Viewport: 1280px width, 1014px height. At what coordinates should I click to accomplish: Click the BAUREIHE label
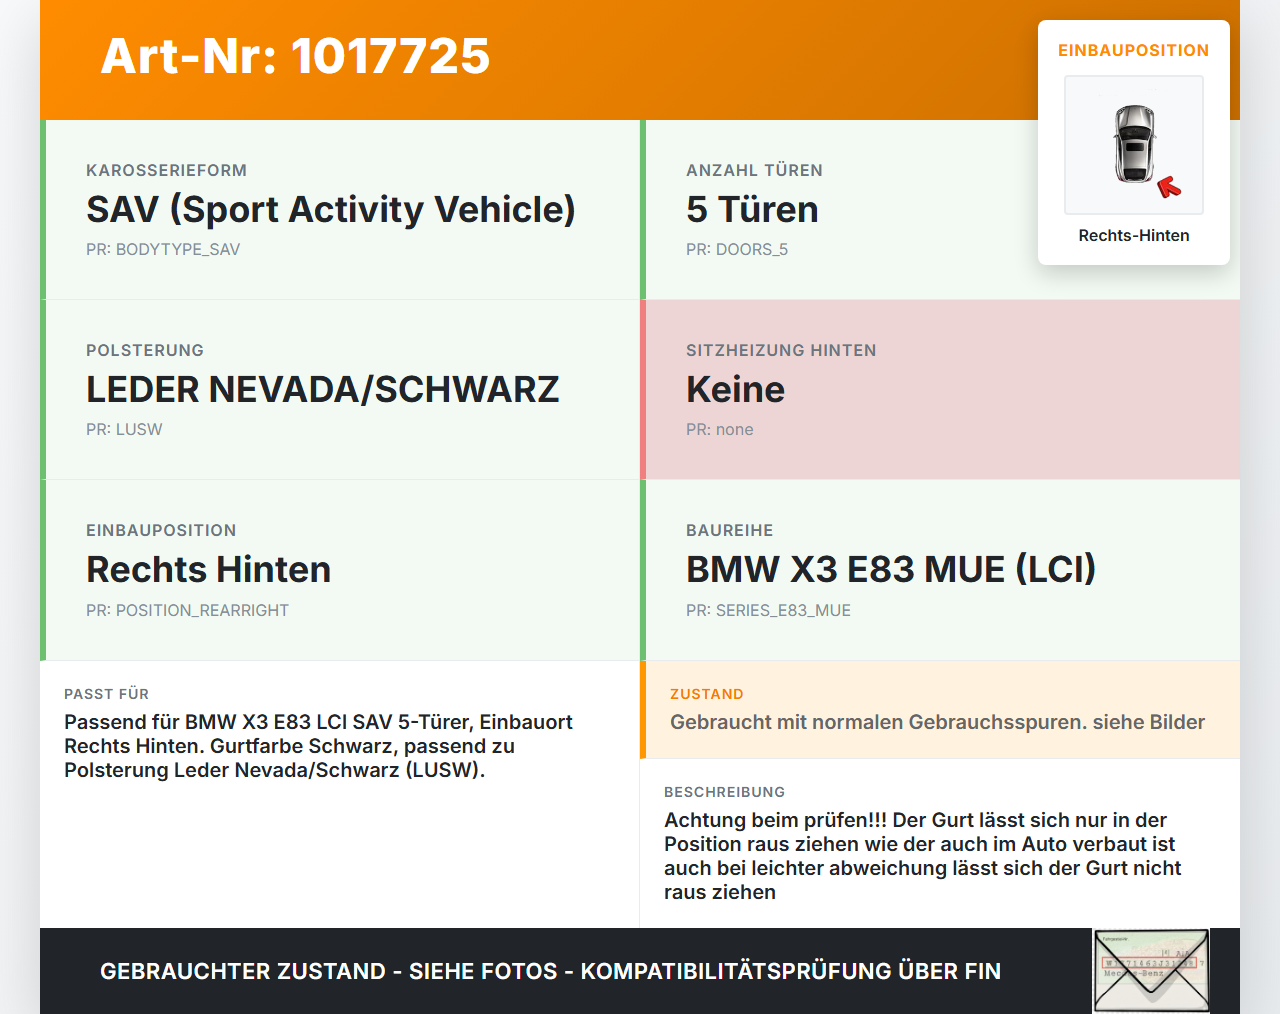(729, 530)
